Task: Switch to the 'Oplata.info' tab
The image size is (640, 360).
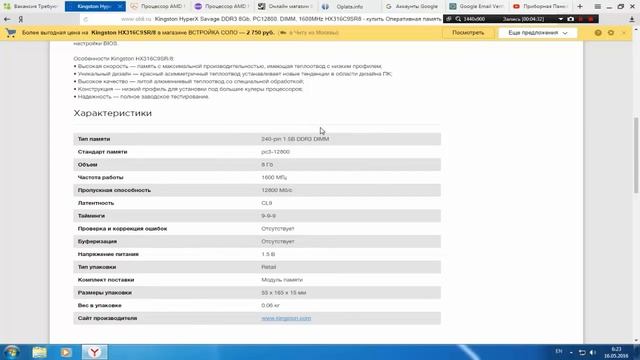Action: 350,6
